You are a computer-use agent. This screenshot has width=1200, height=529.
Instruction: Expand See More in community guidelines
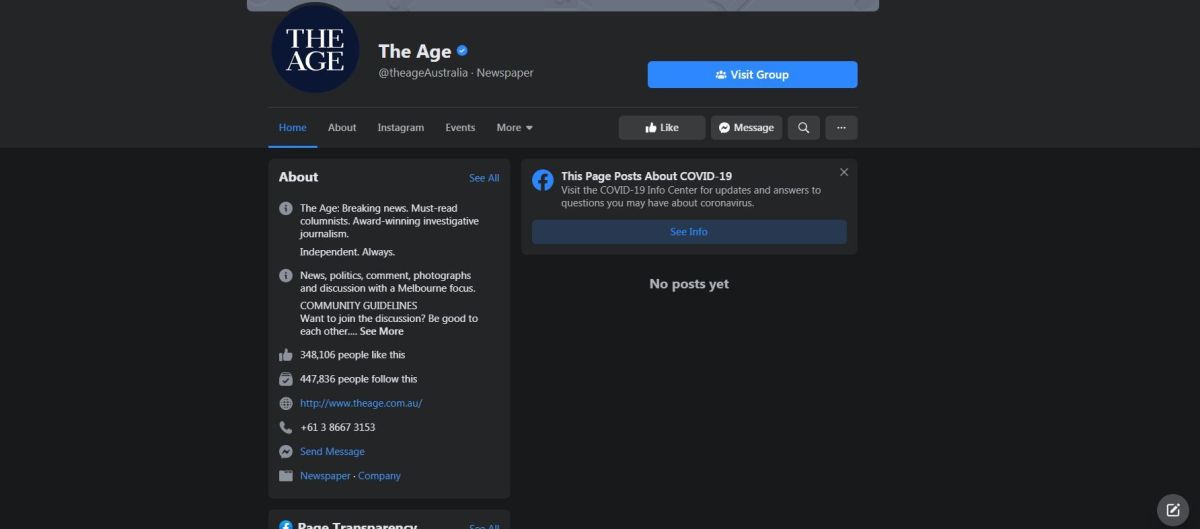(x=382, y=331)
